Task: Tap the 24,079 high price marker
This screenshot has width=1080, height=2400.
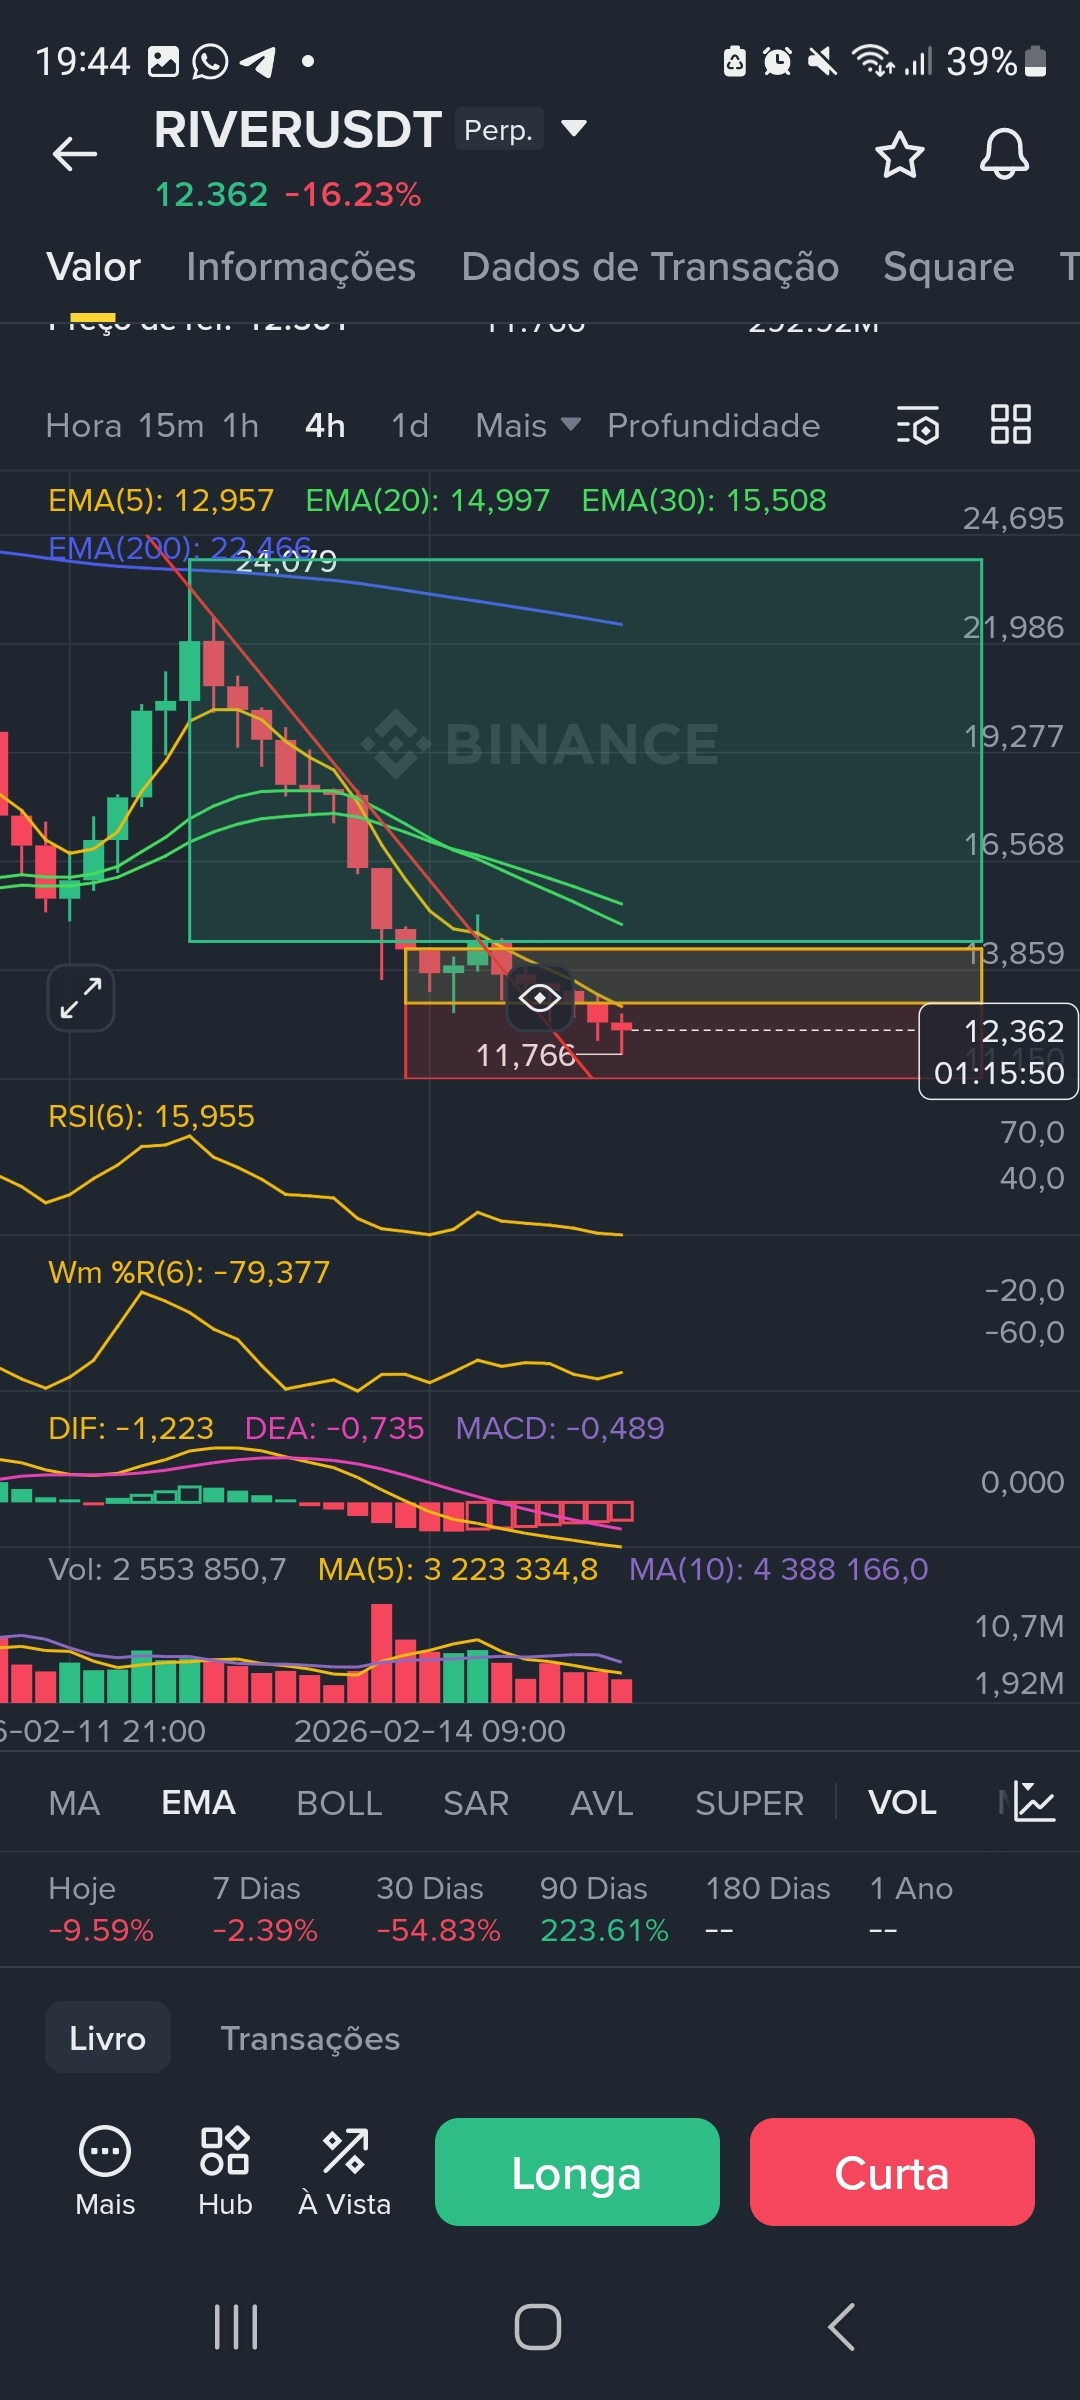Action: click(x=286, y=562)
